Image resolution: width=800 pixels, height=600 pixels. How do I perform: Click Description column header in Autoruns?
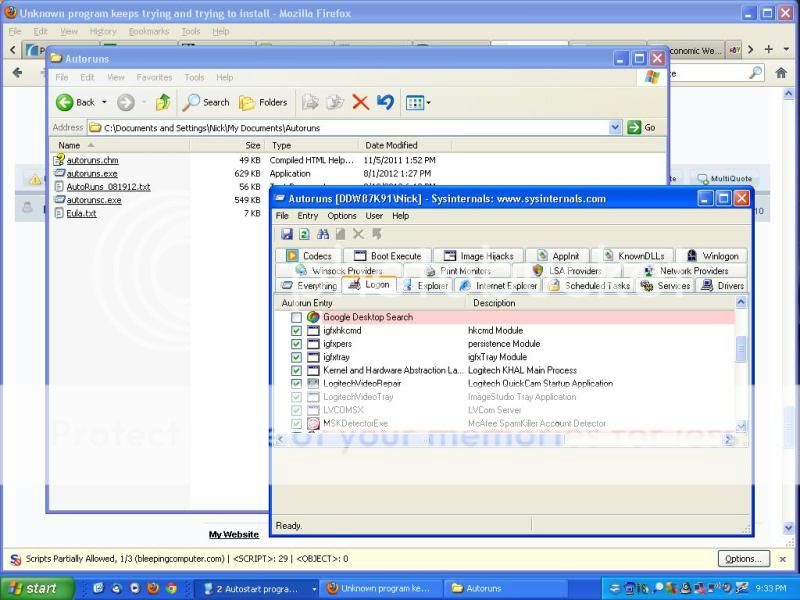coord(601,303)
